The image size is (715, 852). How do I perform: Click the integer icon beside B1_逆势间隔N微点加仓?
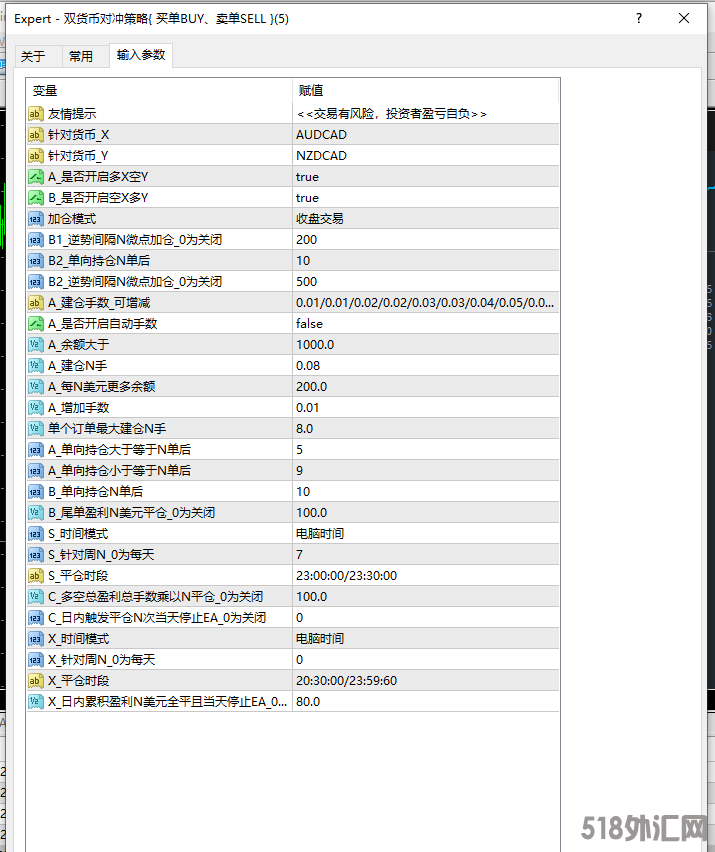point(35,240)
